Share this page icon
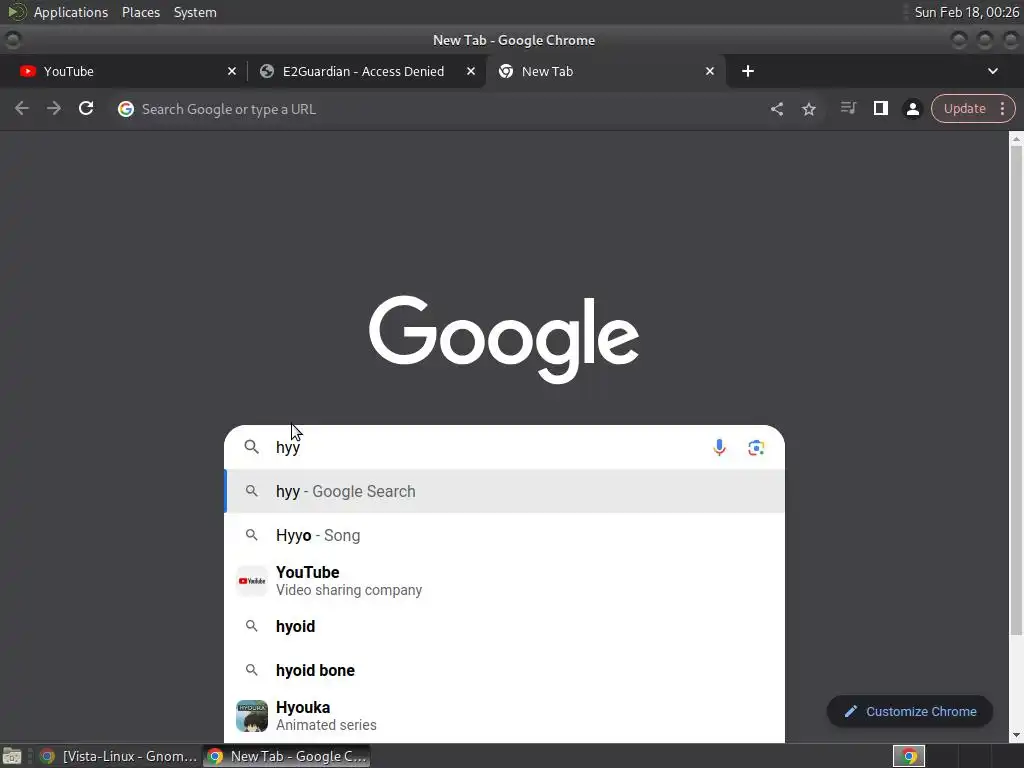1024x768 pixels. tap(776, 109)
